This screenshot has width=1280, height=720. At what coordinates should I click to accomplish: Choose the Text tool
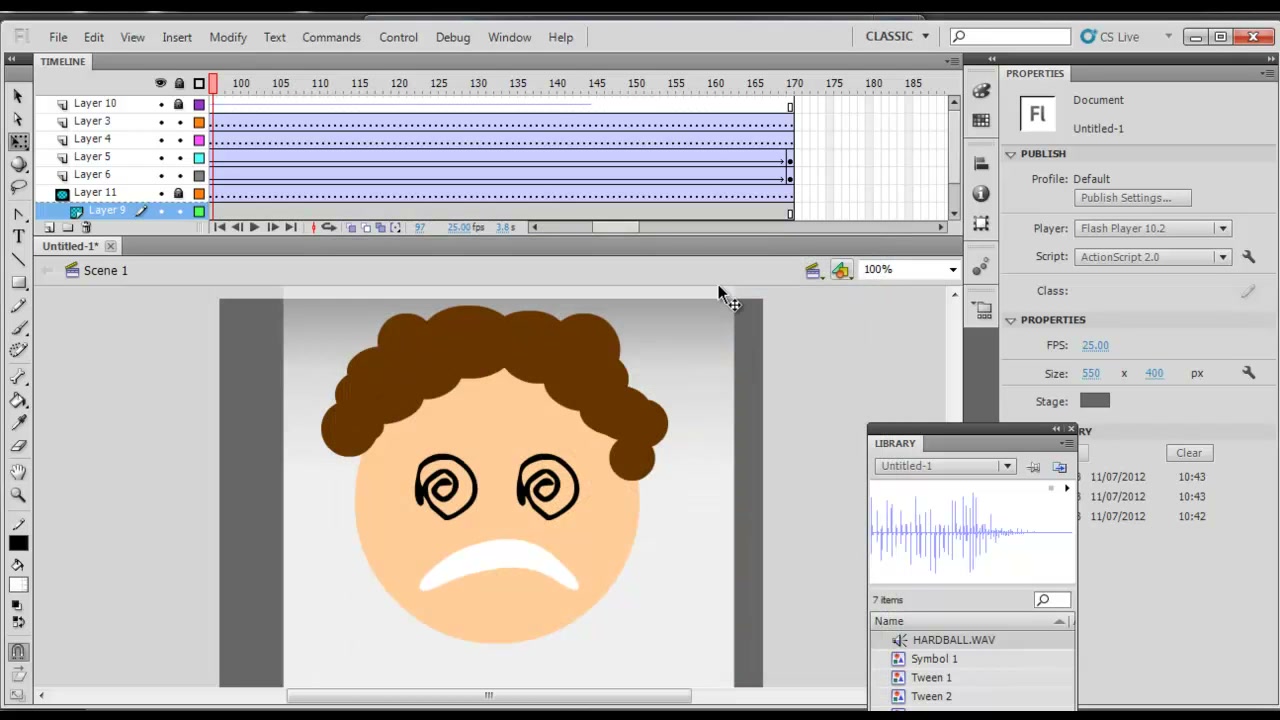click(18, 236)
